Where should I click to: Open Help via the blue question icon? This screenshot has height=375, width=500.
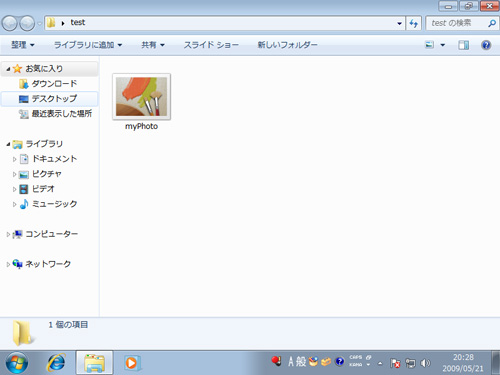pyautogui.click(x=486, y=45)
